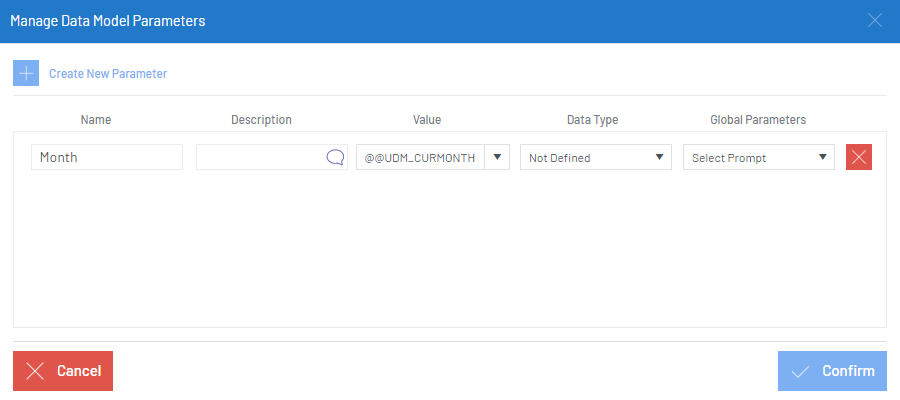This screenshot has height=400, width=900.
Task: Click the Data Type column header
Action: click(593, 120)
